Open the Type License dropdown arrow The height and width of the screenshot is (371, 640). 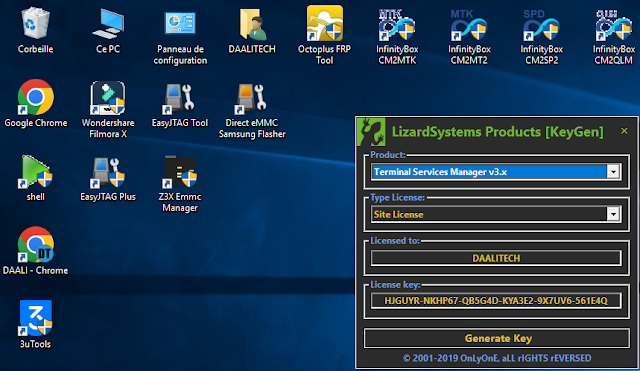pos(613,214)
